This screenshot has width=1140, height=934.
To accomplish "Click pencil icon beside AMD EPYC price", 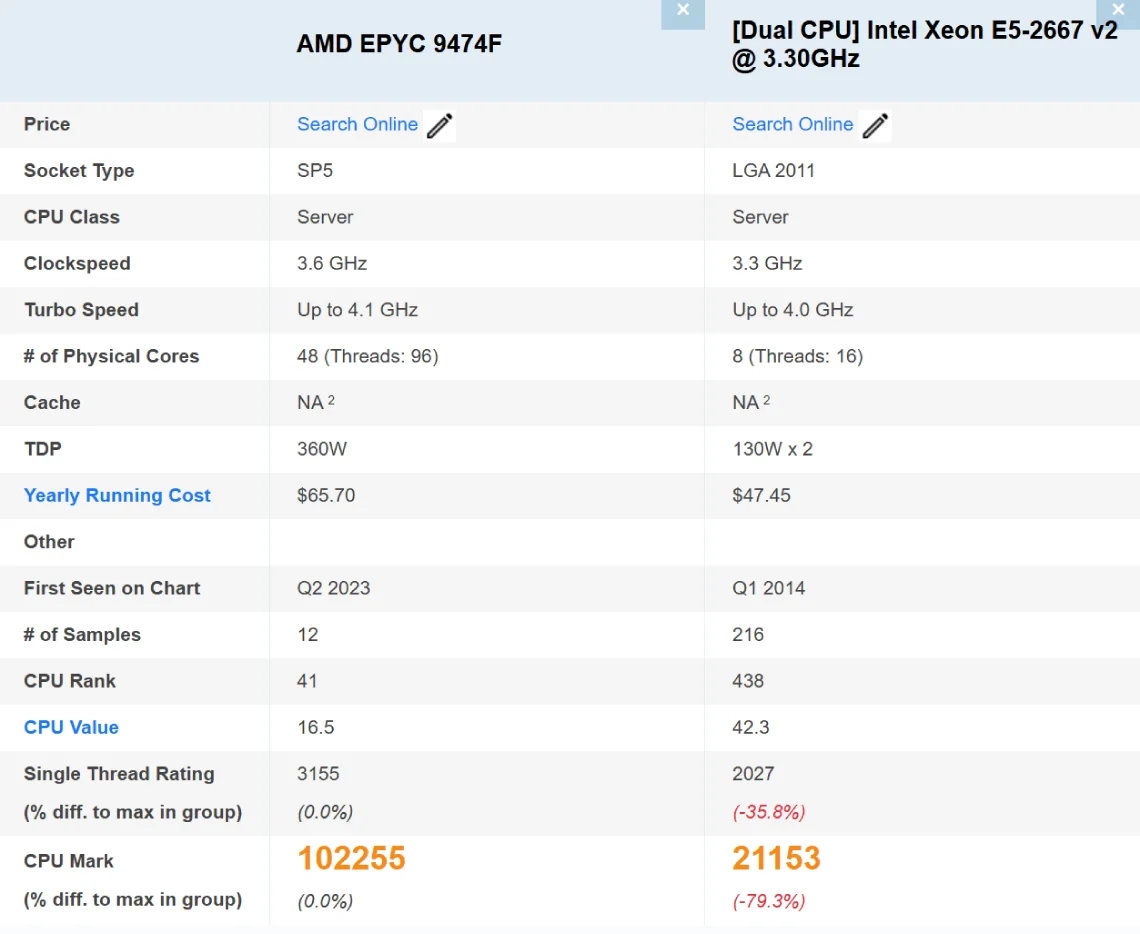I will (x=439, y=126).
